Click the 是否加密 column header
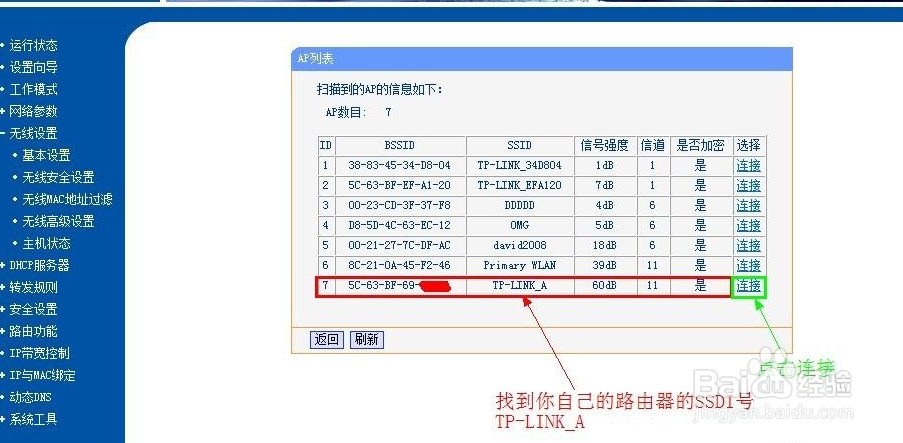 701,145
